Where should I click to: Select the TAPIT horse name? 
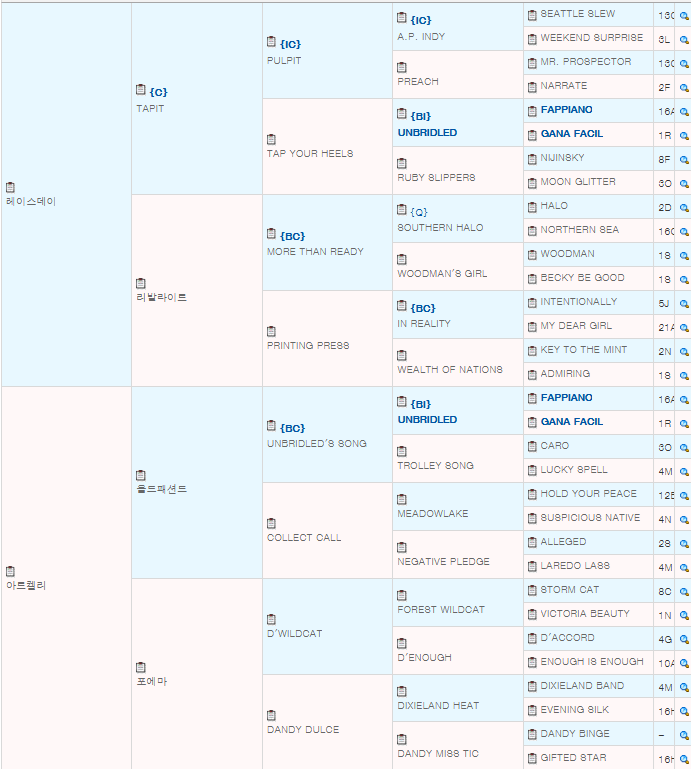coord(150,109)
